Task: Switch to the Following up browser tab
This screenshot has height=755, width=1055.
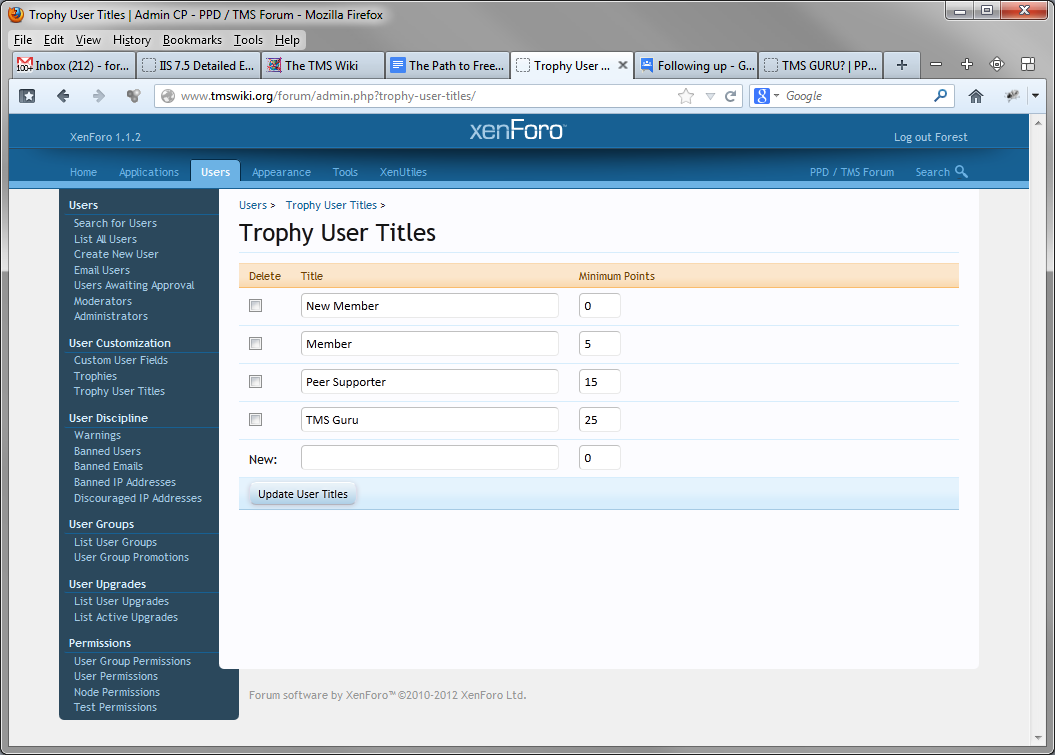Action: pos(696,65)
